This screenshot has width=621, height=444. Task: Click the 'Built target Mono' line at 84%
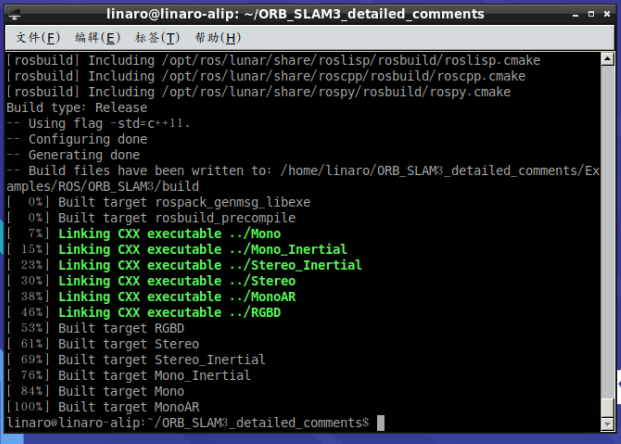95,391
